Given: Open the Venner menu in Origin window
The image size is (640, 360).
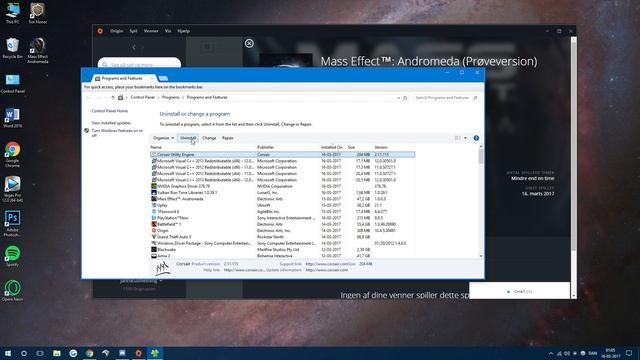Looking at the screenshot, I should pyautogui.click(x=151, y=31).
